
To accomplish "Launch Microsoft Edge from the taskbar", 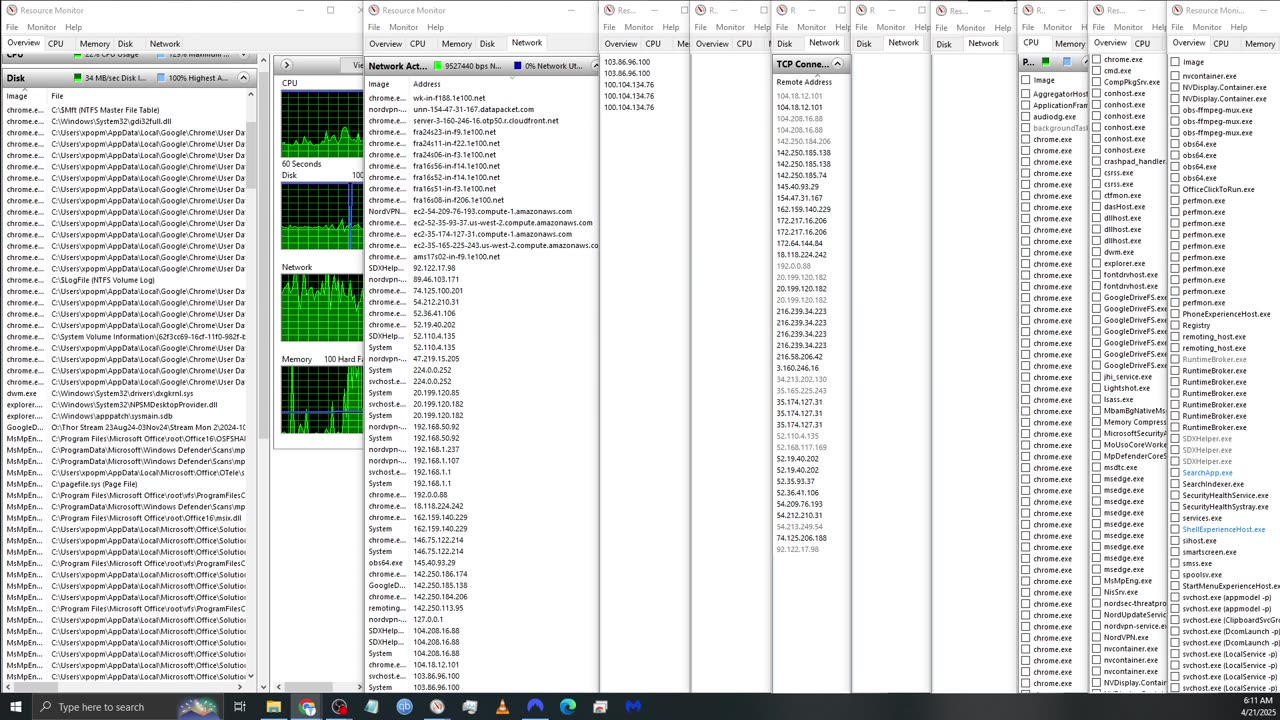I will [x=567, y=707].
